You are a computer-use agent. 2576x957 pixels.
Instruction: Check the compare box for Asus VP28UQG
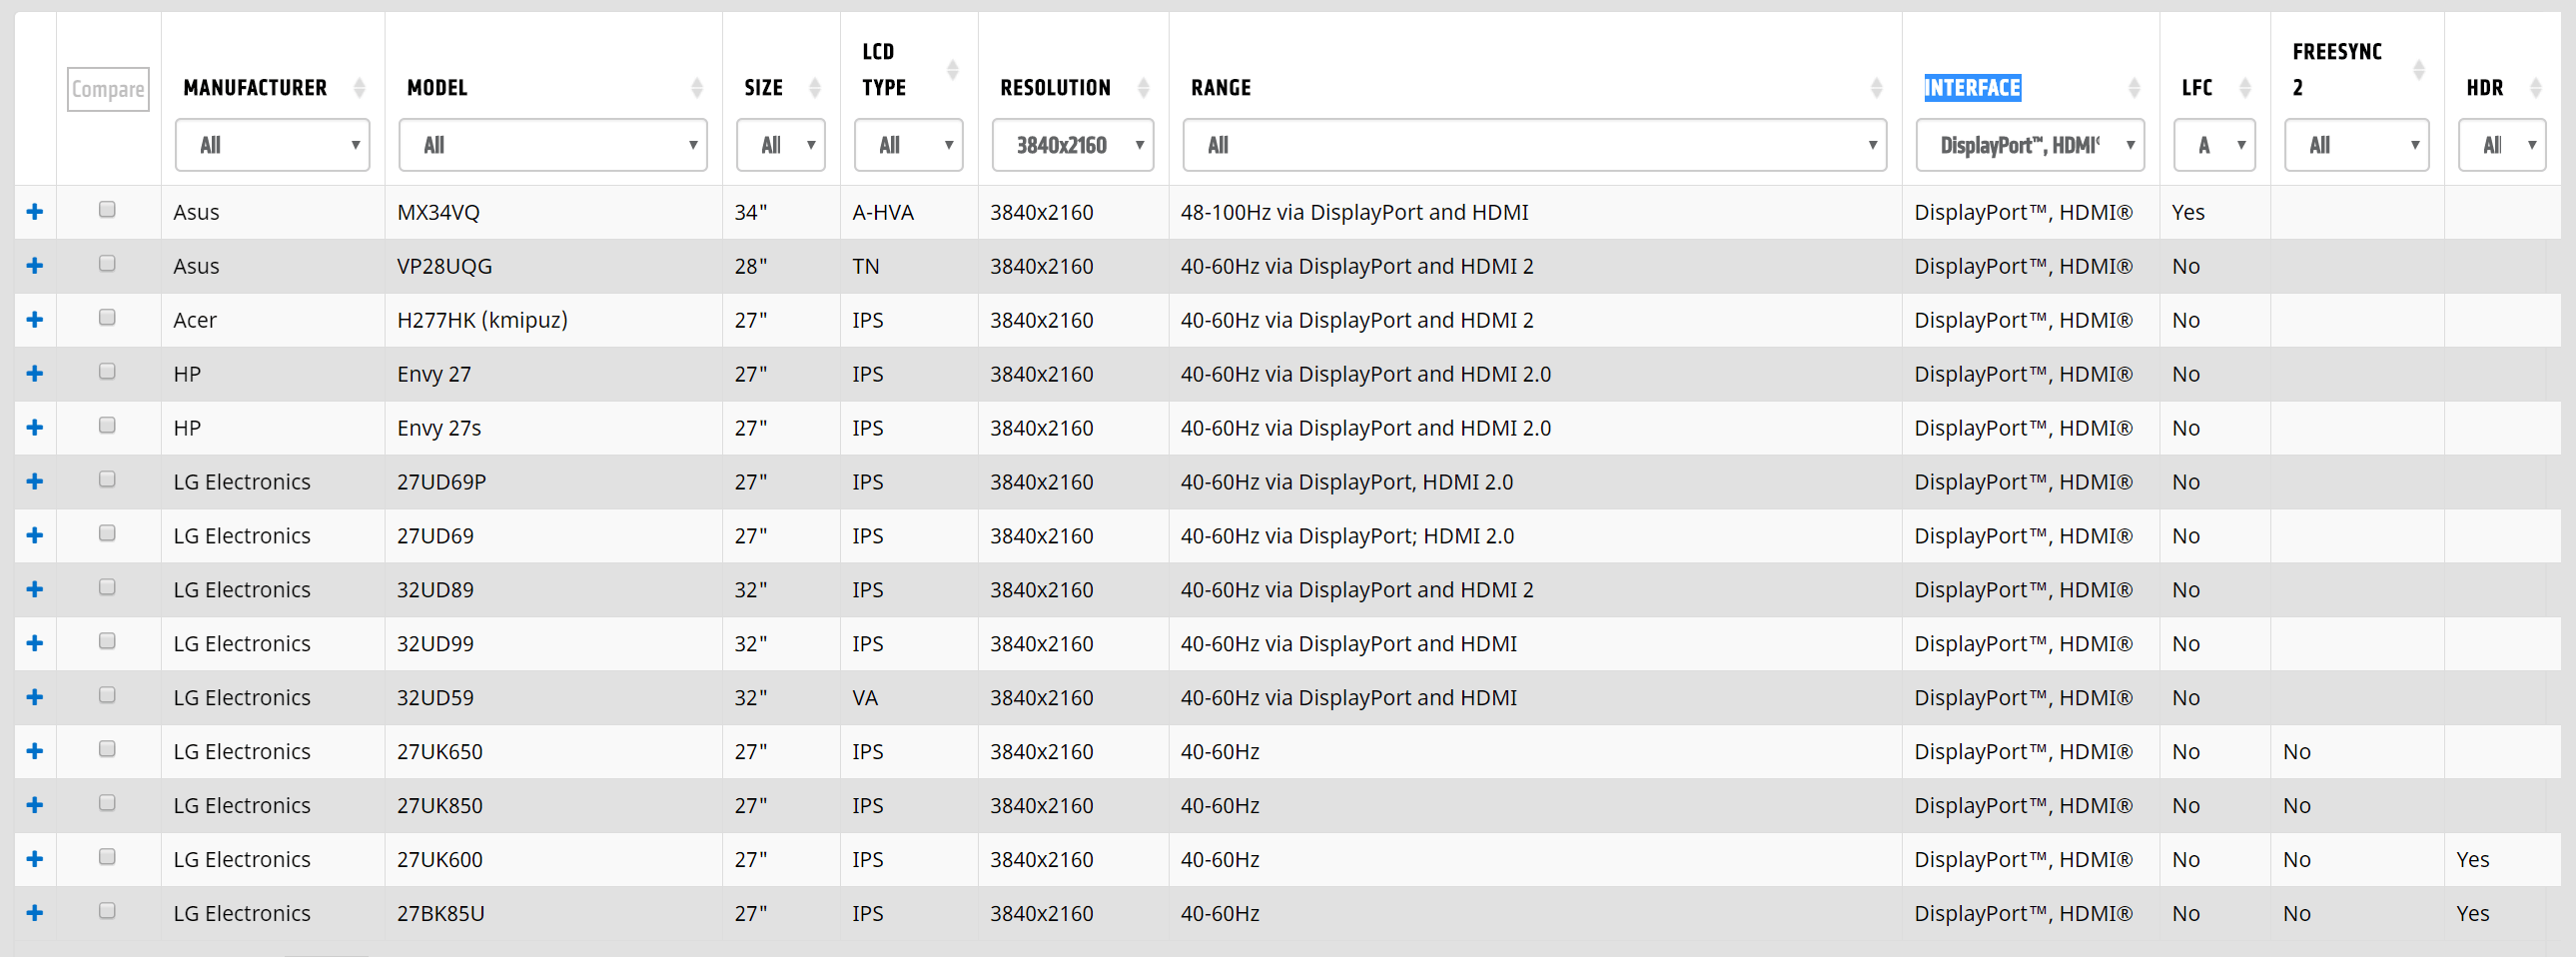[x=107, y=264]
